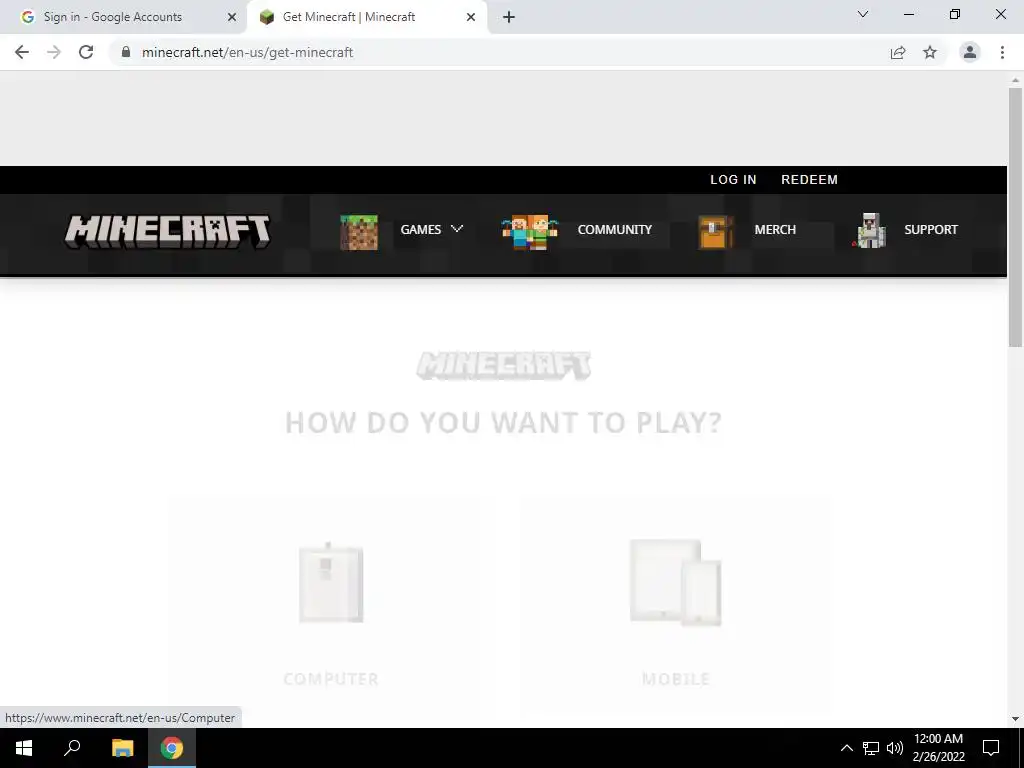Restore down the Chrome window
Image resolution: width=1024 pixels, height=768 pixels.
(955, 14)
